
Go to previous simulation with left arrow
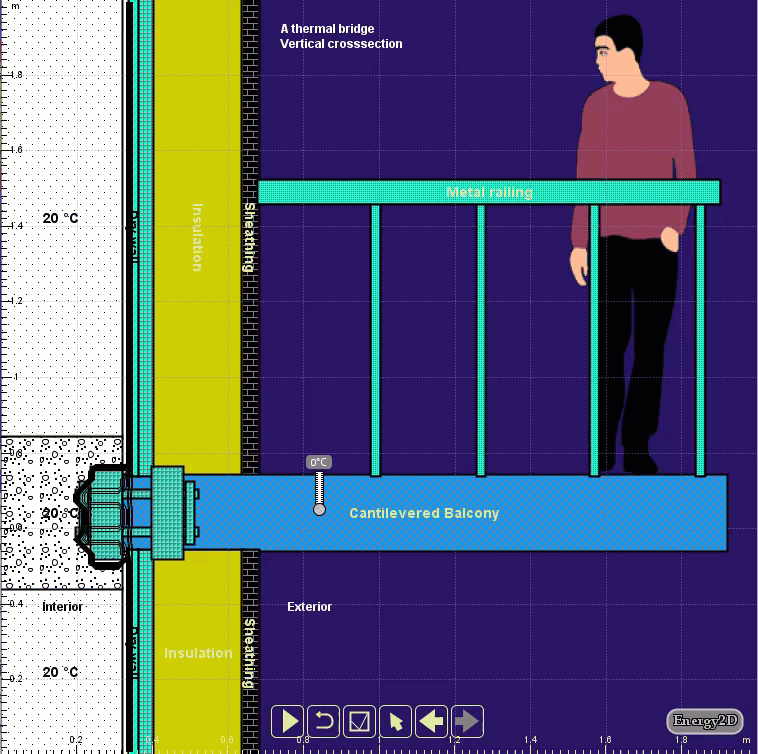(431, 721)
